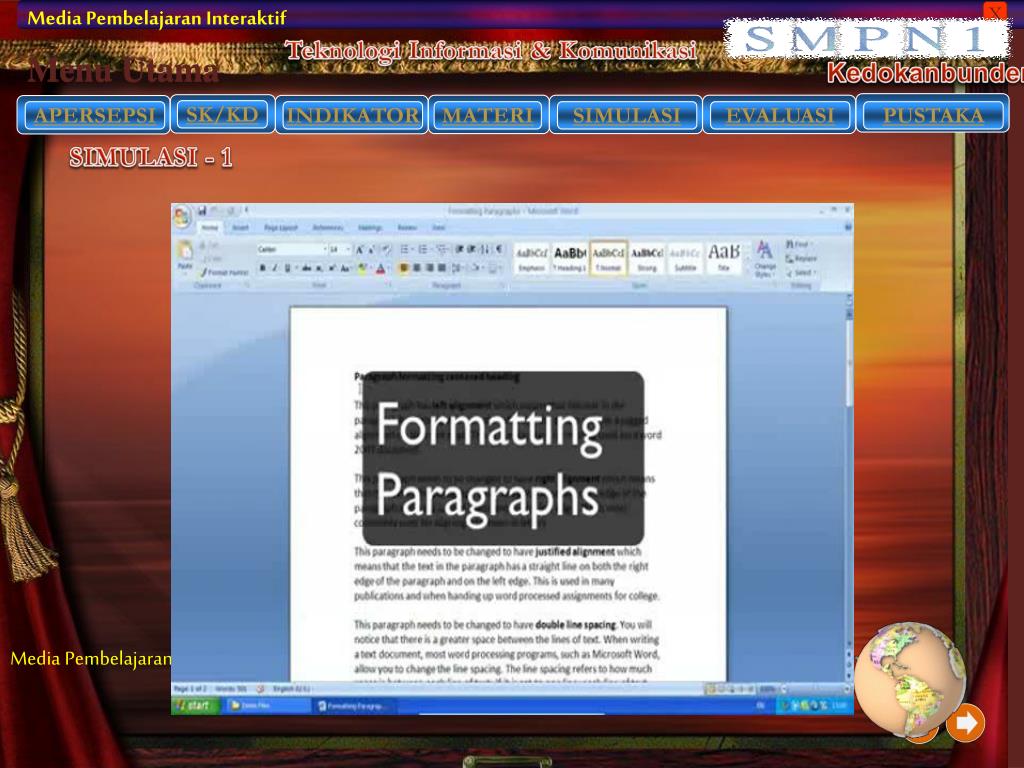The width and height of the screenshot is (1024, 768).
Task: Click the Grow Font icon
Action: (x=359, y=249)
